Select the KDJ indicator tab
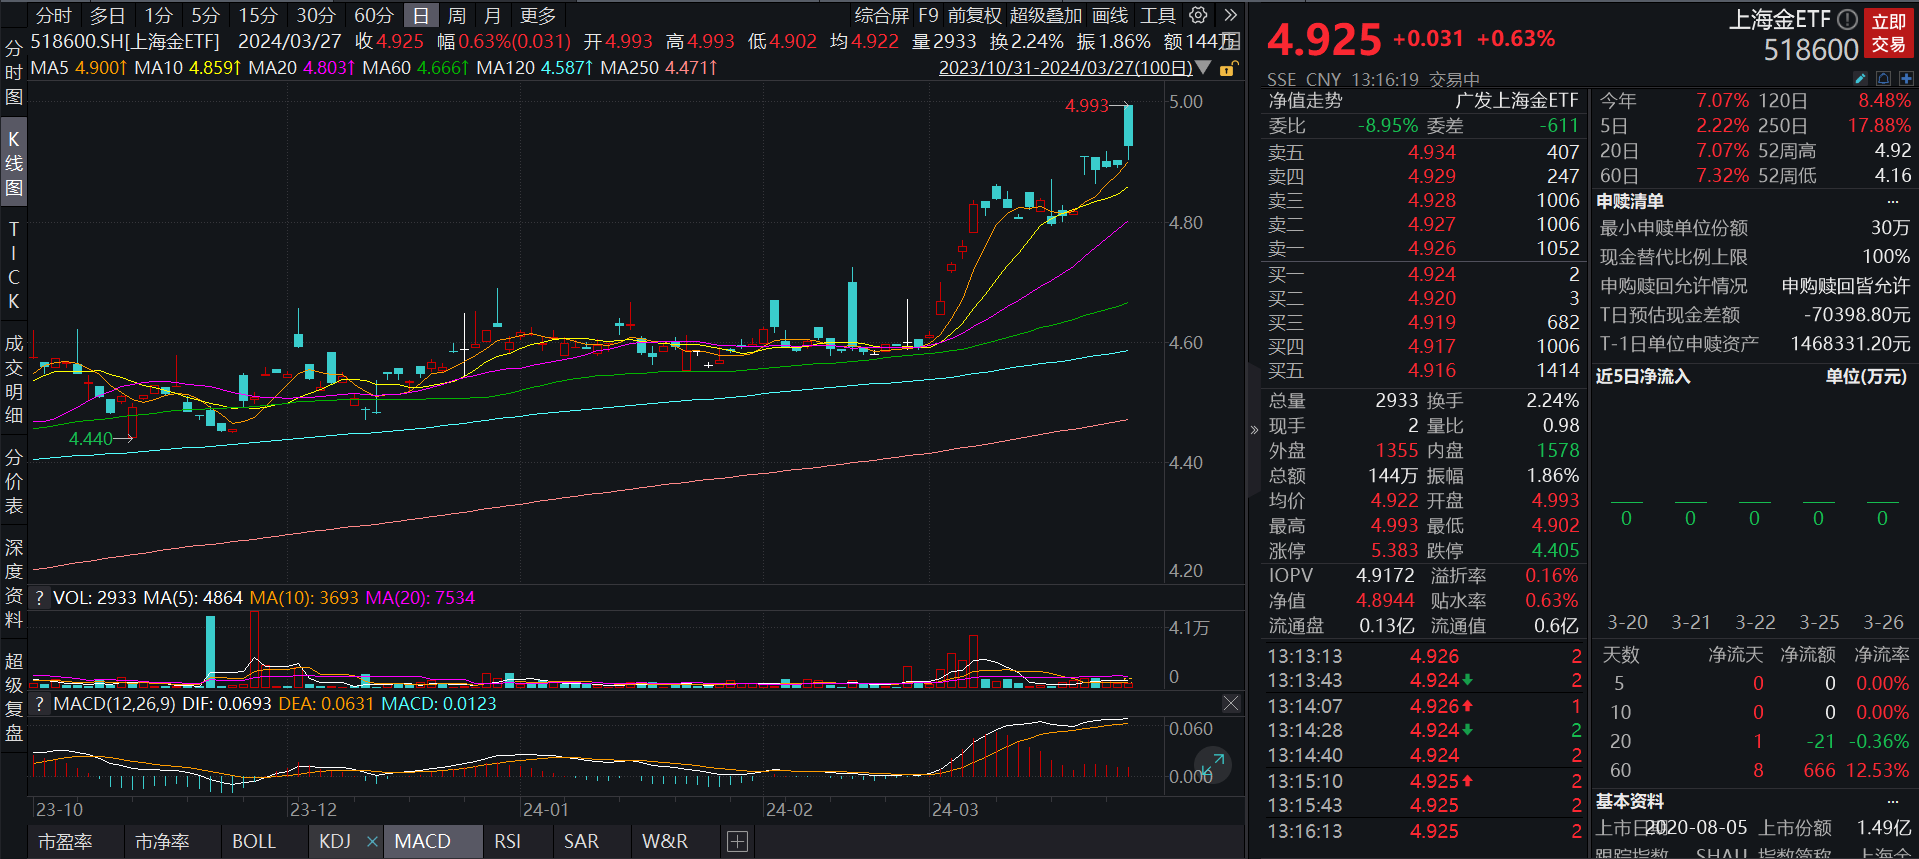Viewport: 1919px width, 859px height. point(335,842)
